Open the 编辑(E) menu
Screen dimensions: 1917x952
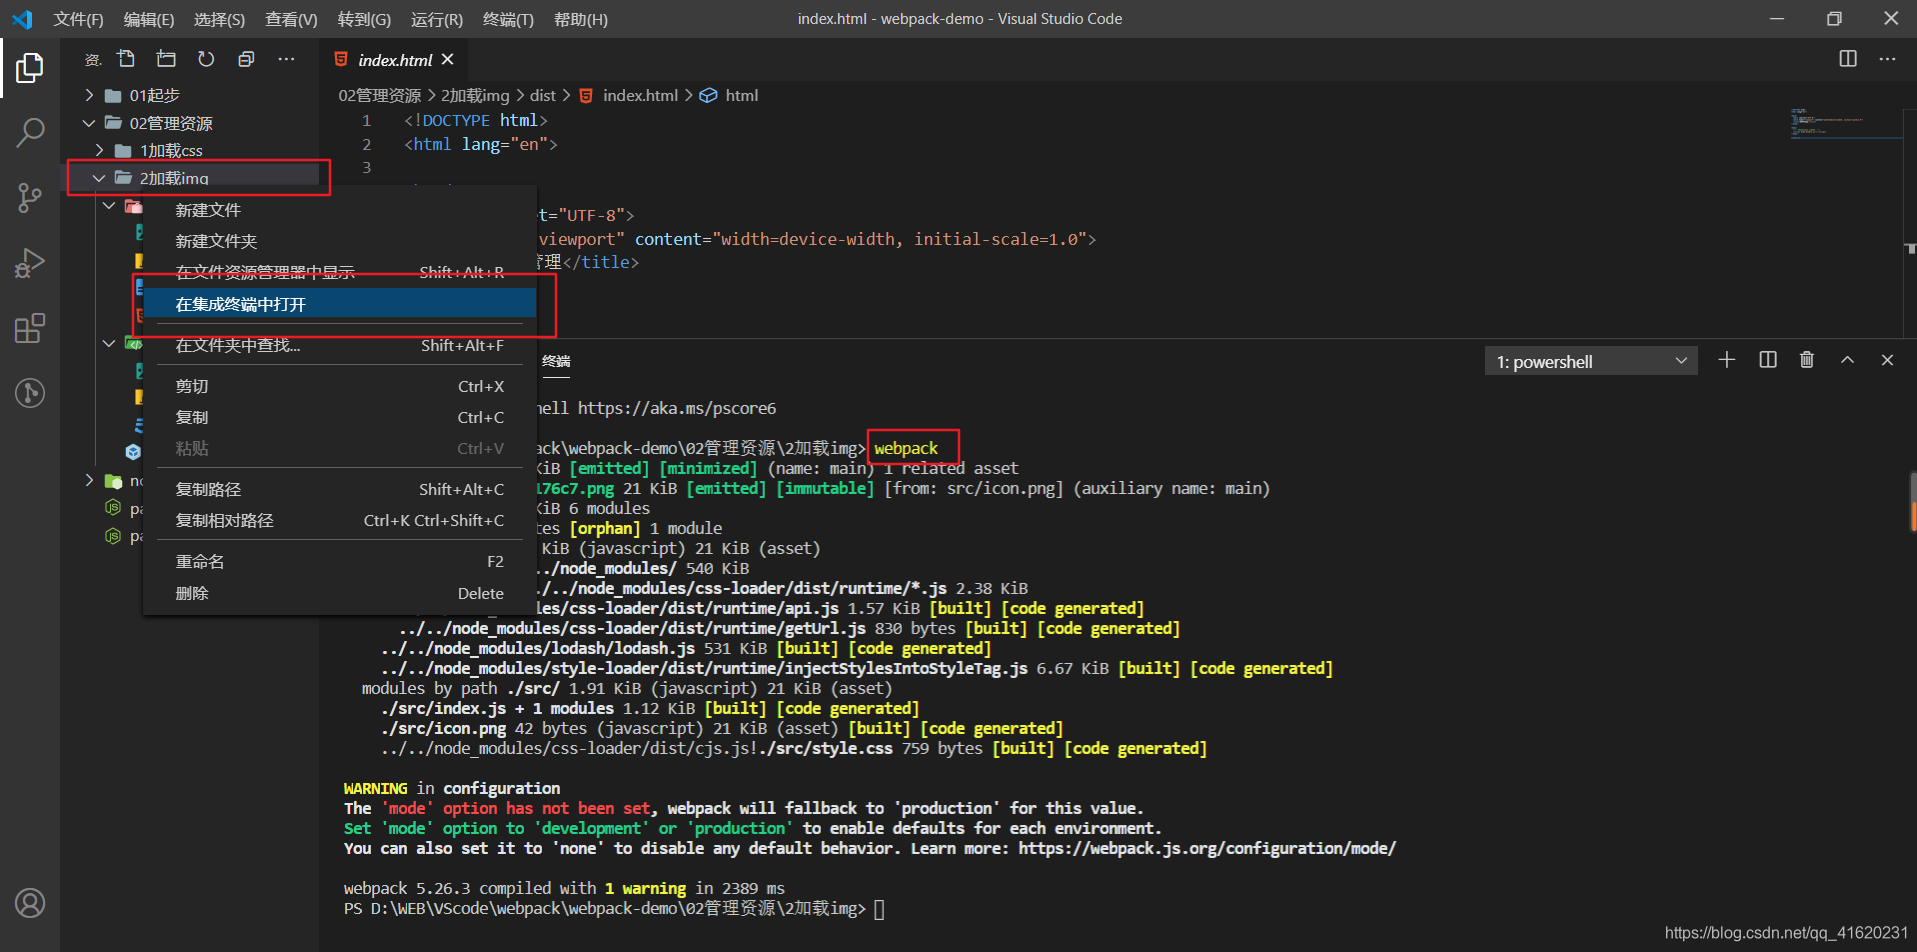tap(149, 19)
